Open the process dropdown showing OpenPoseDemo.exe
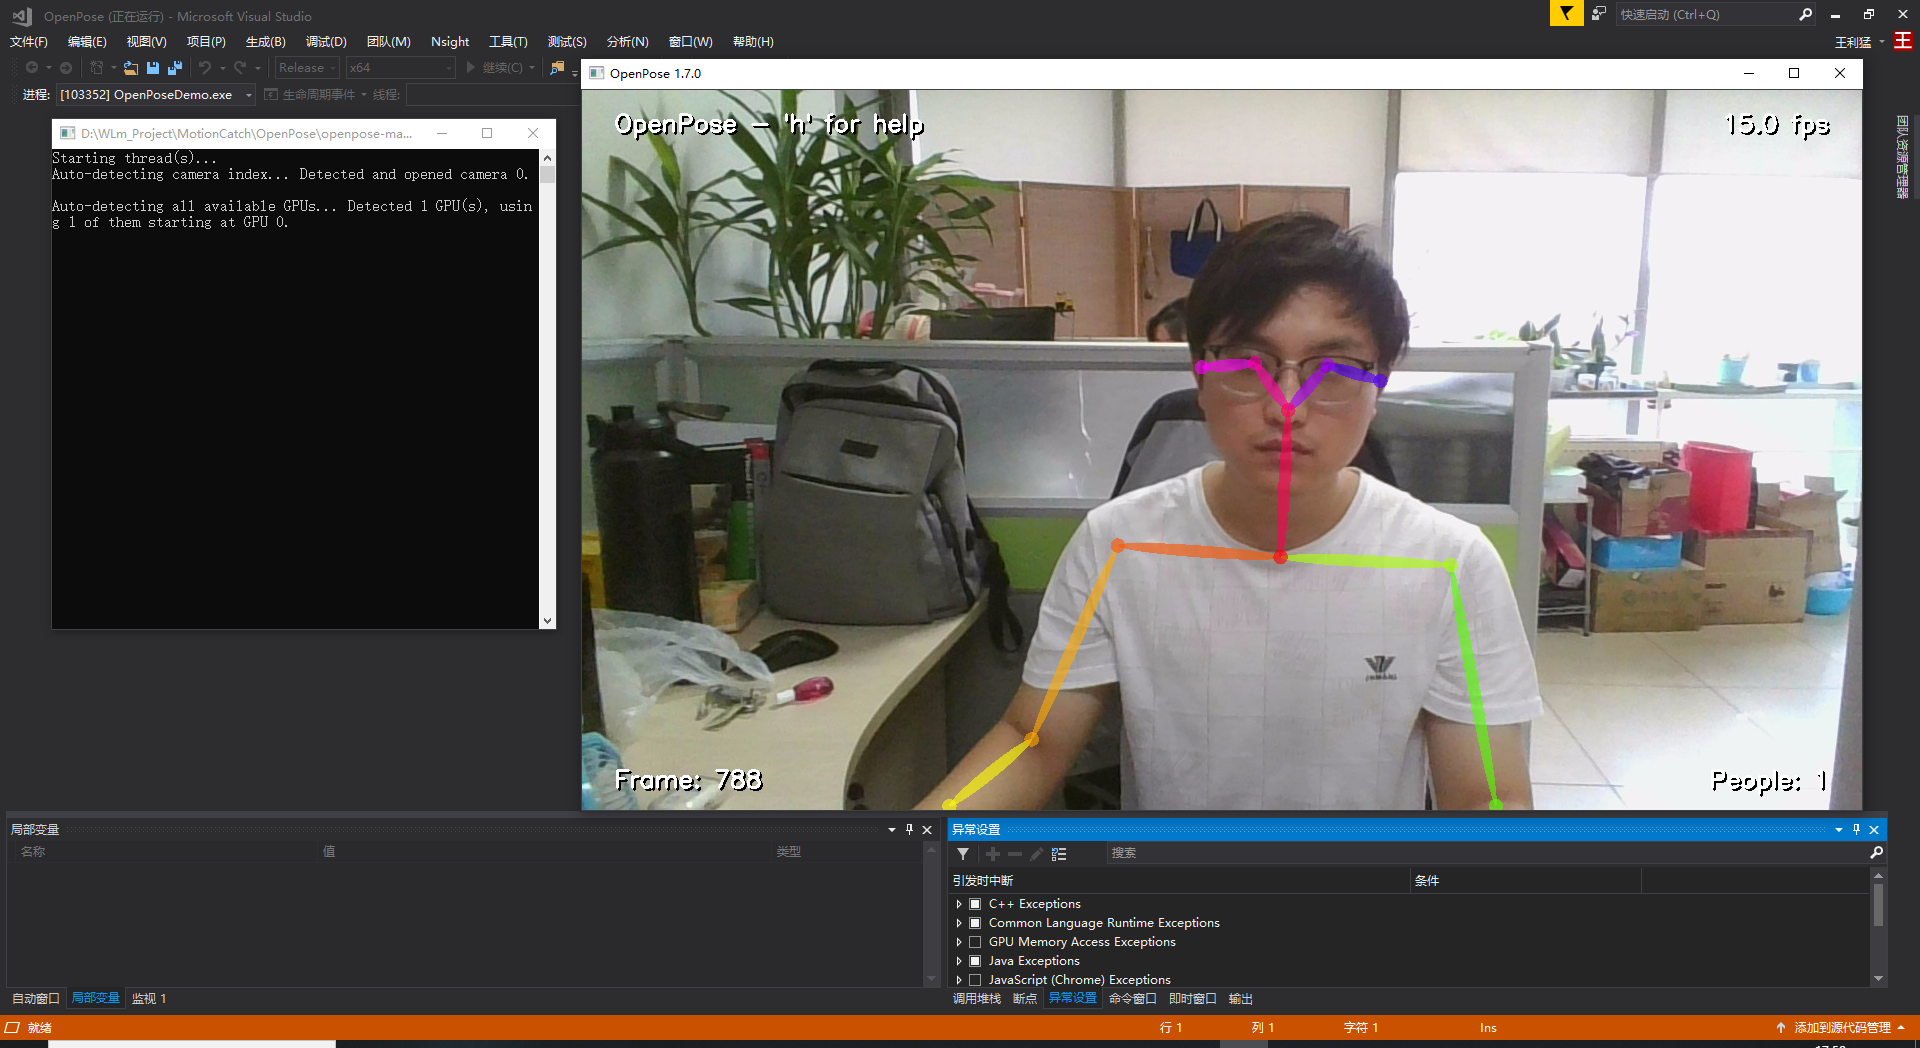Image resolution: width=1920 pixels, height=1048 pixels. [156, 95]
